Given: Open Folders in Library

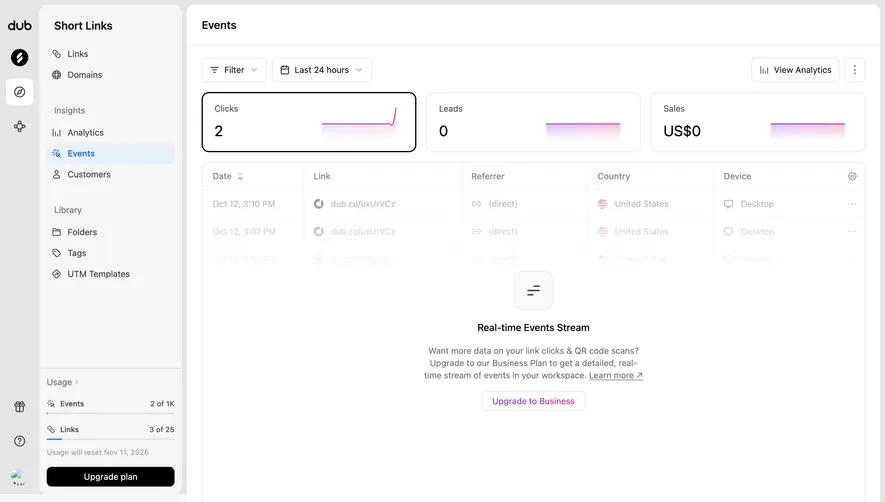Looking at the screenshot, I should 111,232.
